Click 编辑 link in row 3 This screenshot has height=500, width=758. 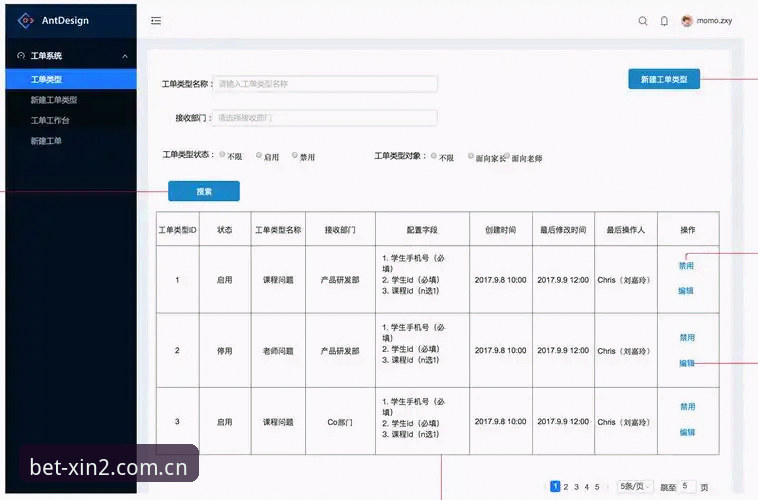[687, 432]
